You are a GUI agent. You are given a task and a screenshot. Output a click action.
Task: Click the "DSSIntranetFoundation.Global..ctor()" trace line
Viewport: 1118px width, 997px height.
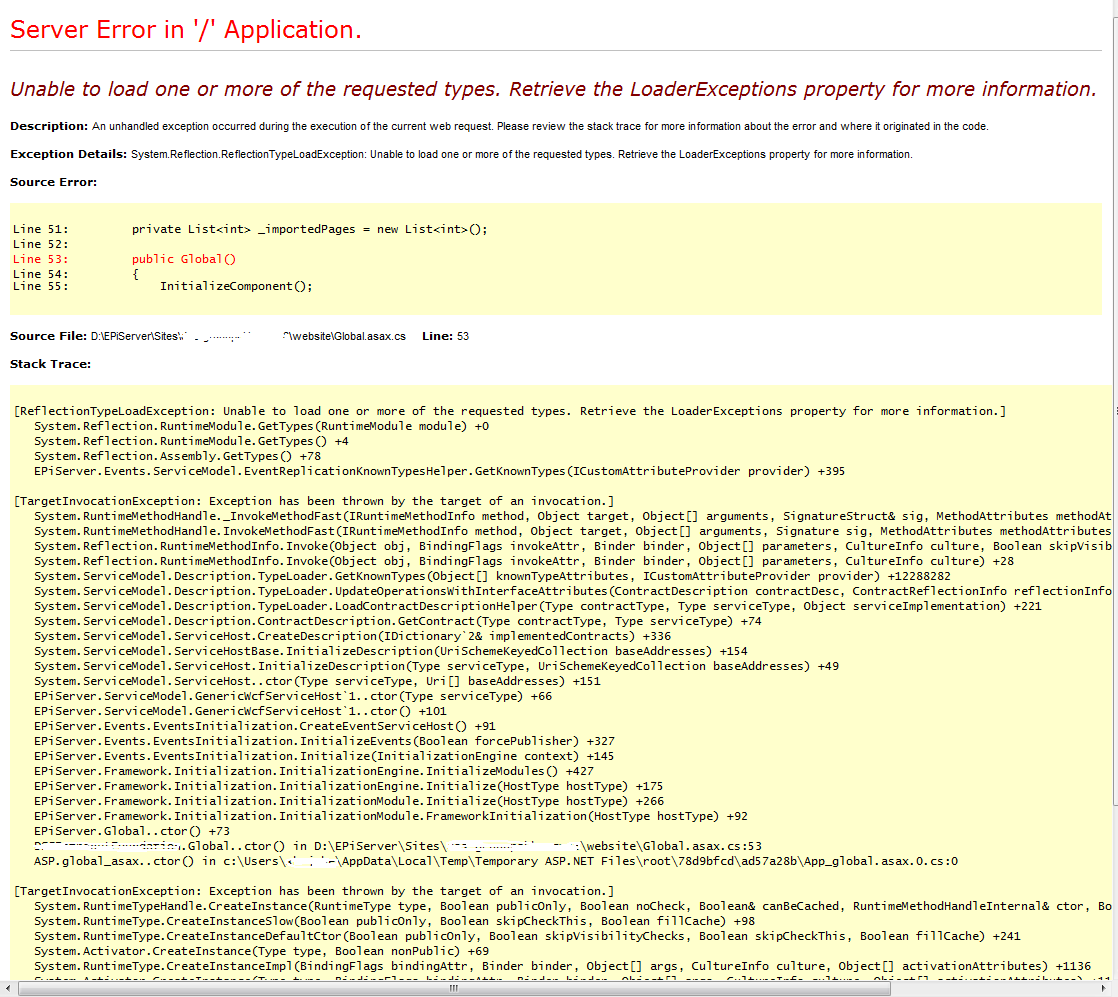pyautogui.click(x=397, y=845)
